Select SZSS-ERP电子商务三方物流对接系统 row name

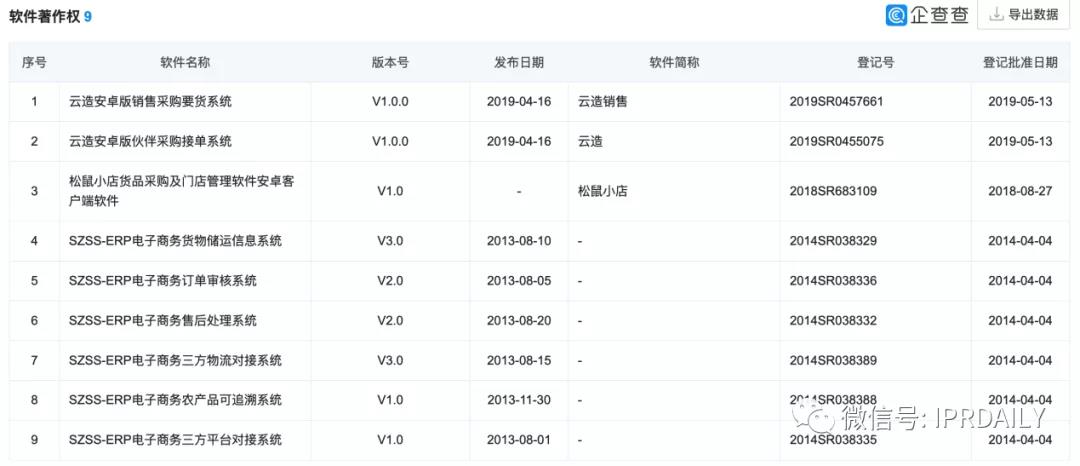[x=176, y=361]
